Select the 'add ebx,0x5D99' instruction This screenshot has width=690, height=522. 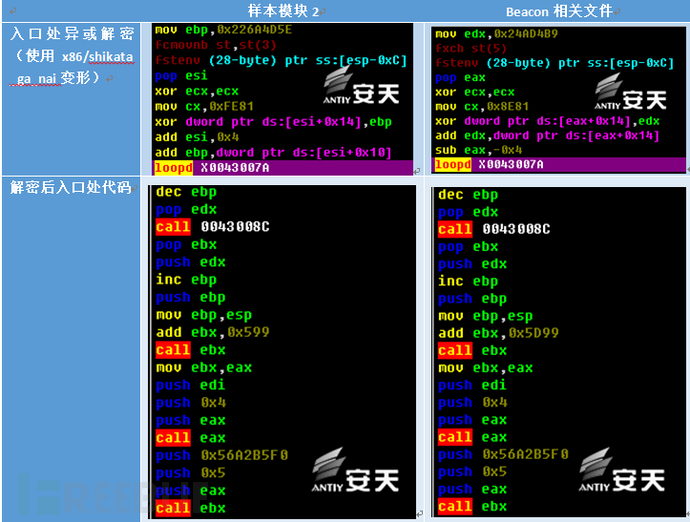tap(499, 333)
